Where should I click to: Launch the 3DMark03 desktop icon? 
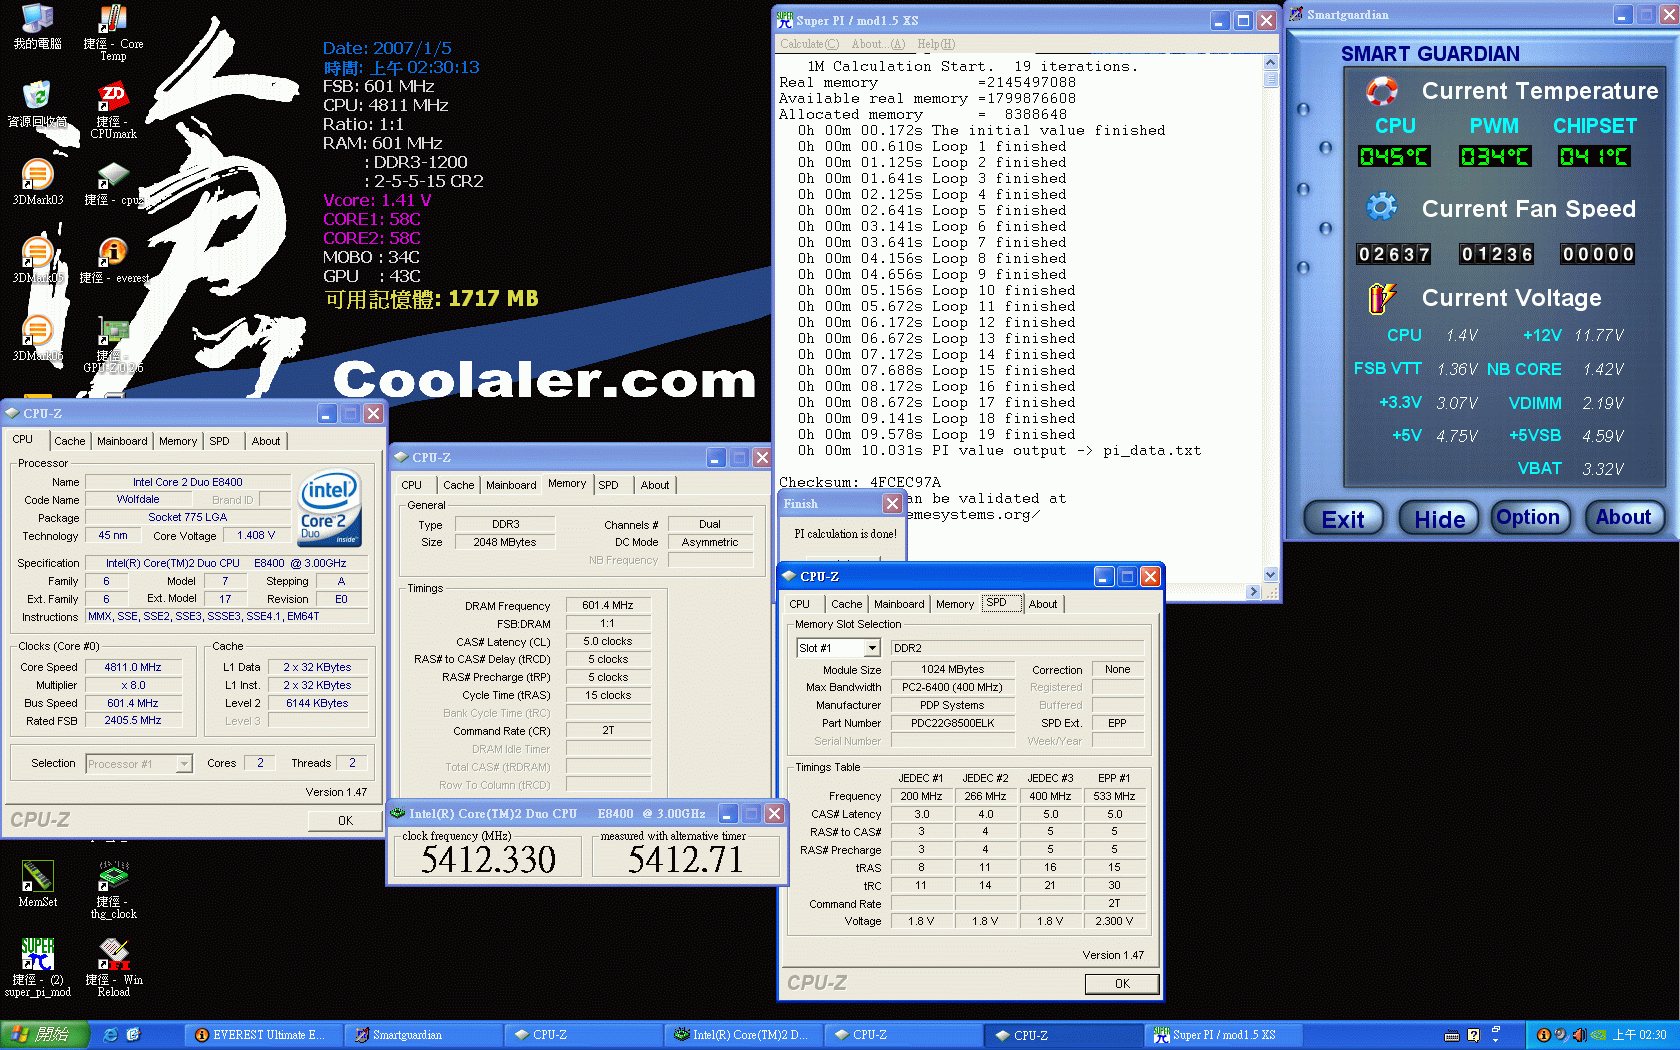click(37, 182)
